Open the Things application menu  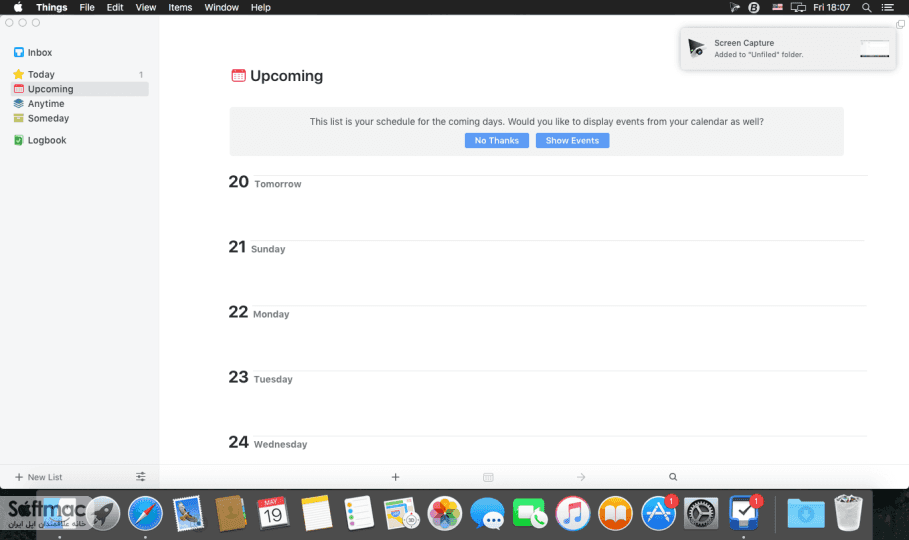coord(52,8)
